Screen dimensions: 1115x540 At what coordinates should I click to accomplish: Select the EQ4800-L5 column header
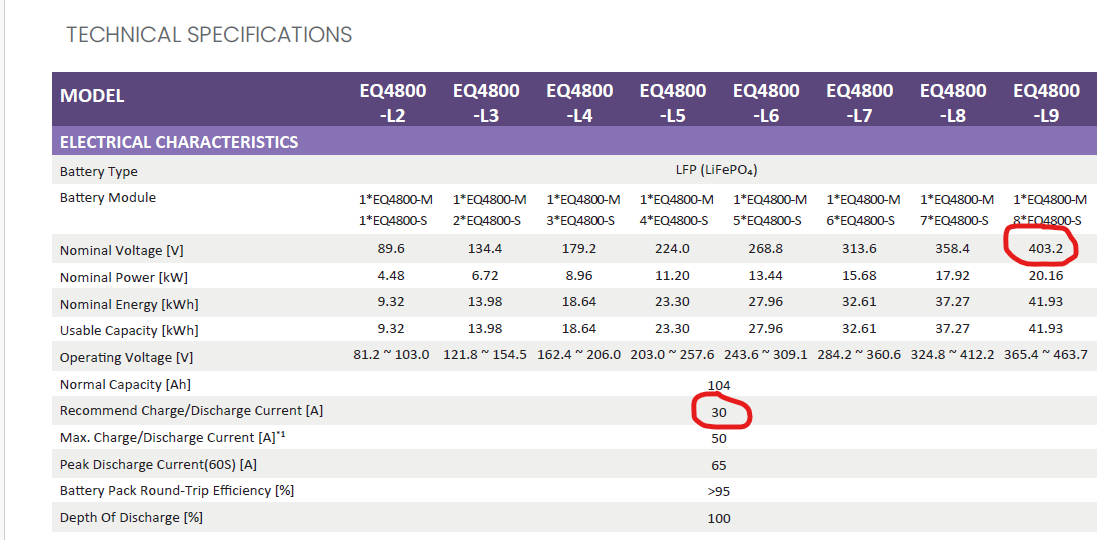click(672, 102)
